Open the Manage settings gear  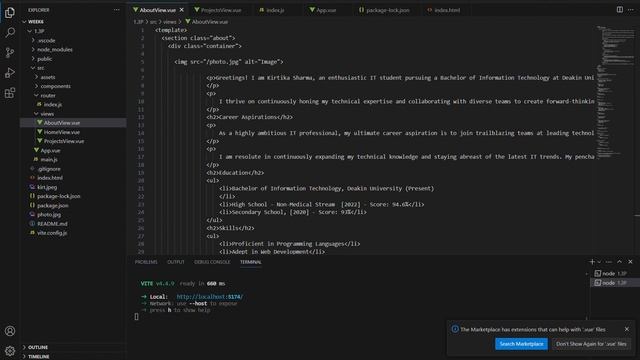10,351
